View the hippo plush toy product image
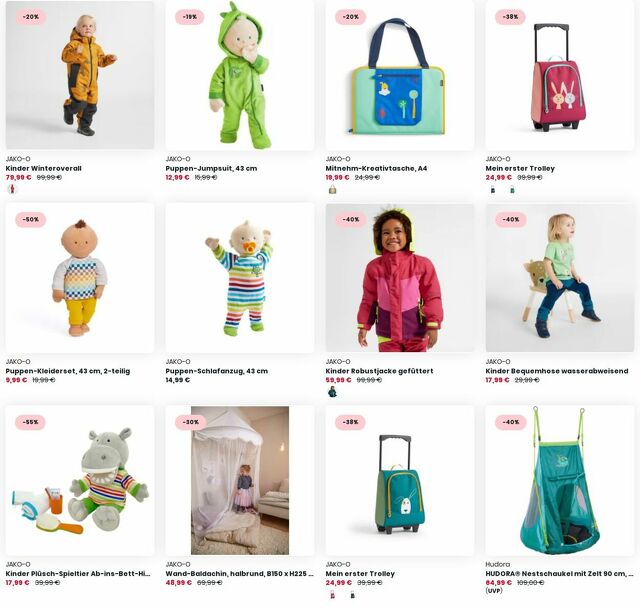 pyautogui.click(x=80, y=480)
